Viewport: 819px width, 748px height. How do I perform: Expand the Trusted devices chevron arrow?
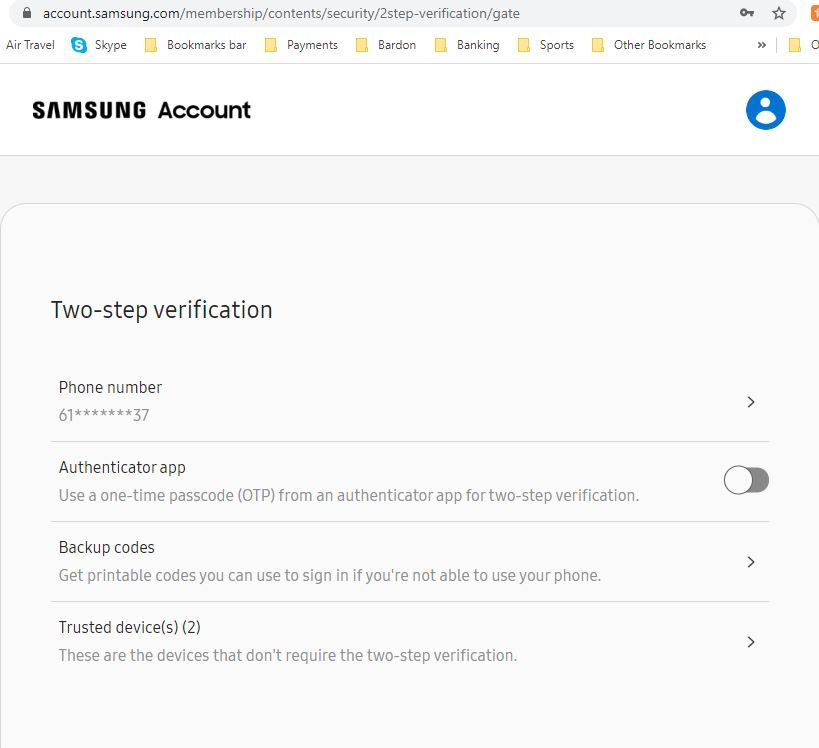pos(751,642)
